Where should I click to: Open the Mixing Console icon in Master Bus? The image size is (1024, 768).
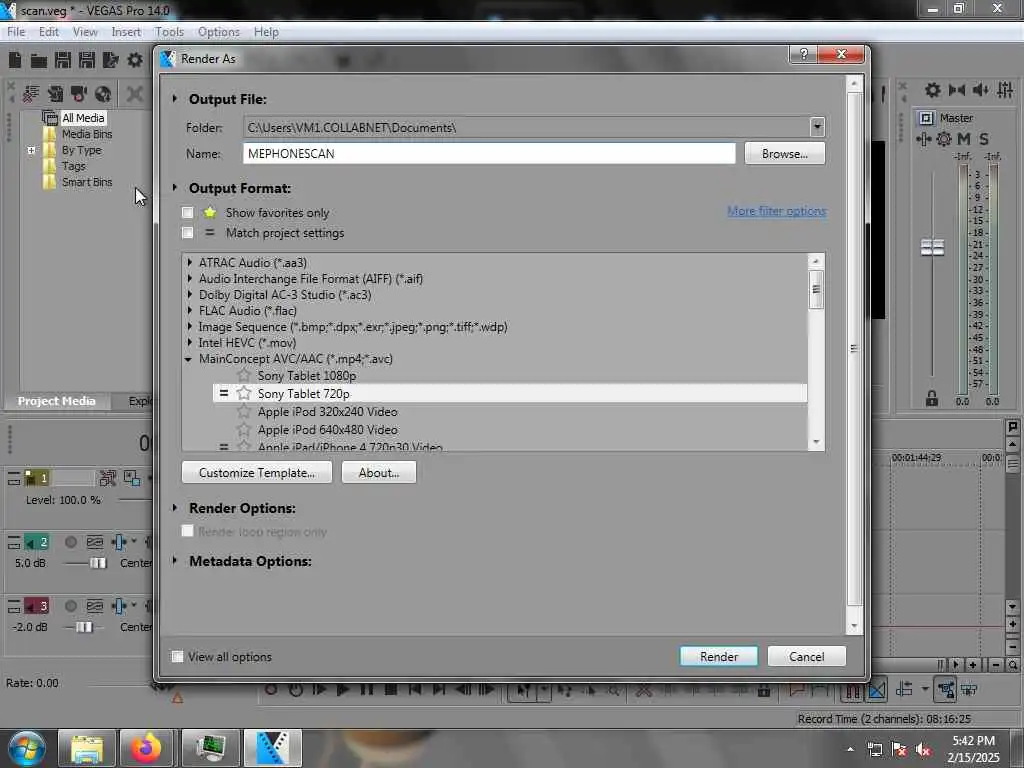point(1005,90)
